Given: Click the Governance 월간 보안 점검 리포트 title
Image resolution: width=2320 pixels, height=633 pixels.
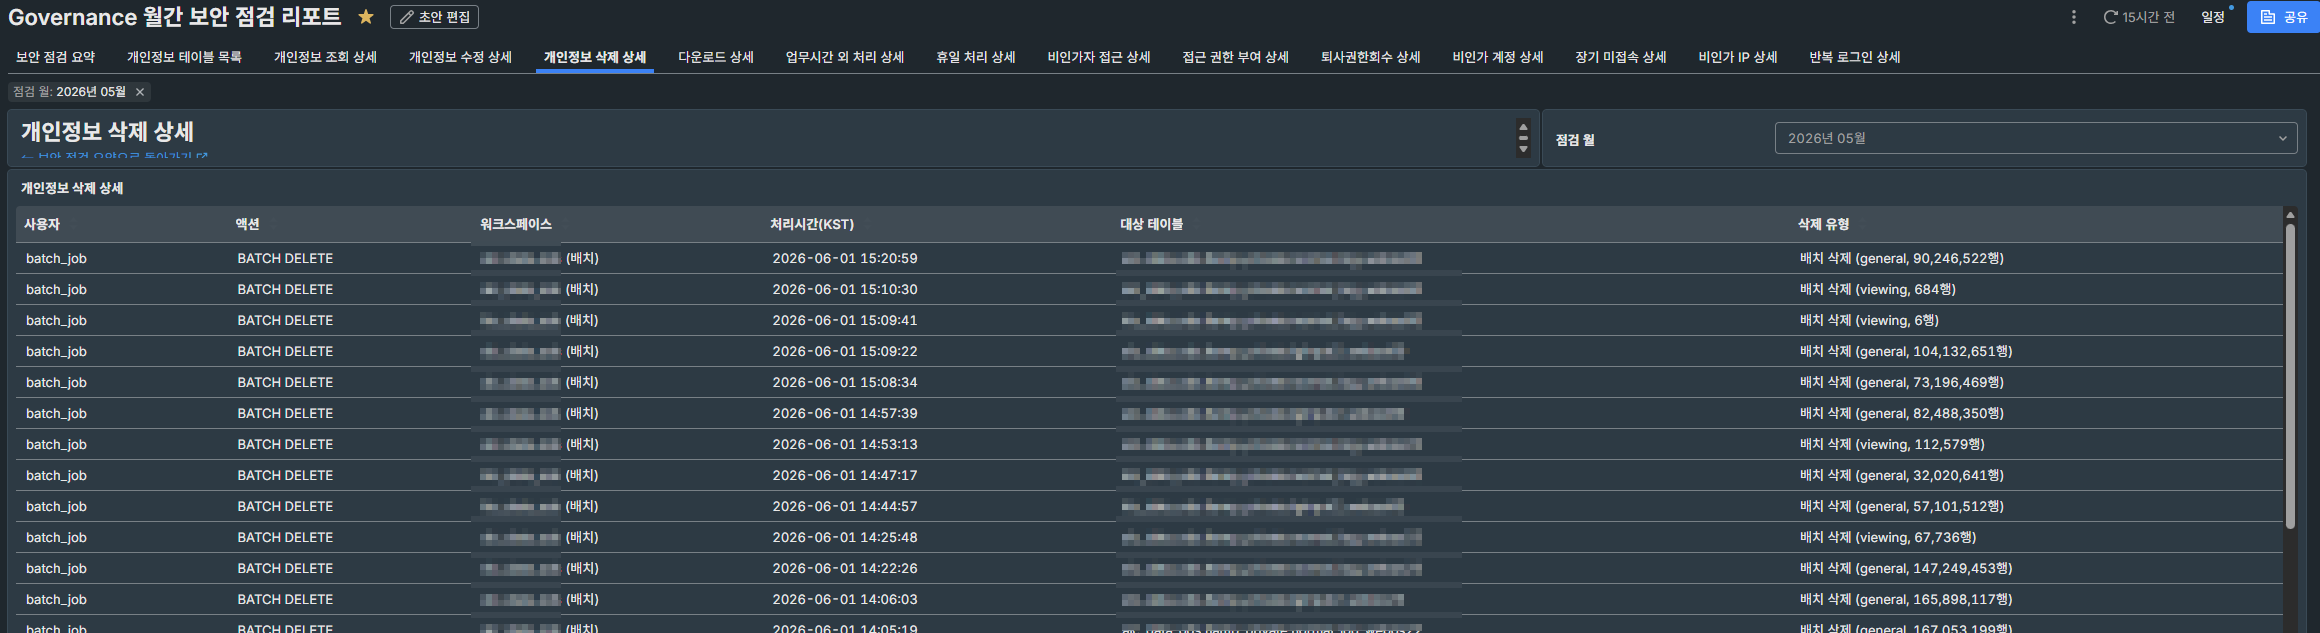Looking at the screenshot, I should coord(175,17).
